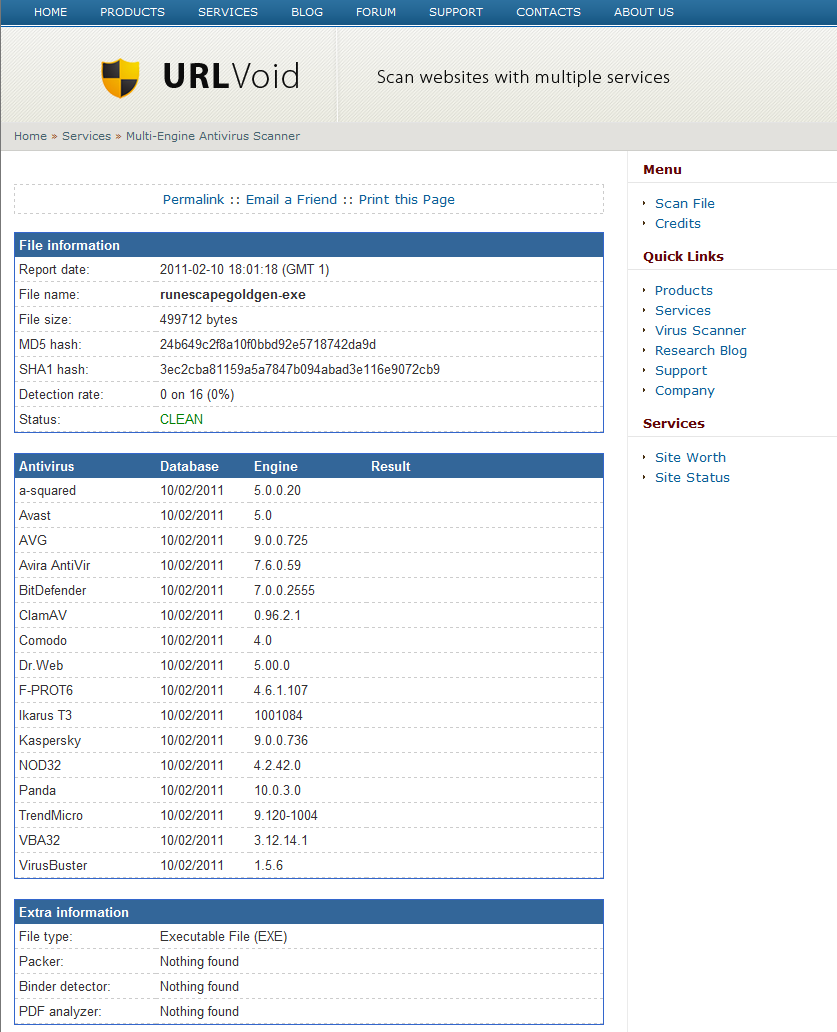Click the Engine column header
This screenshot has height=1032, width=837.
click(x=276, y=466)
